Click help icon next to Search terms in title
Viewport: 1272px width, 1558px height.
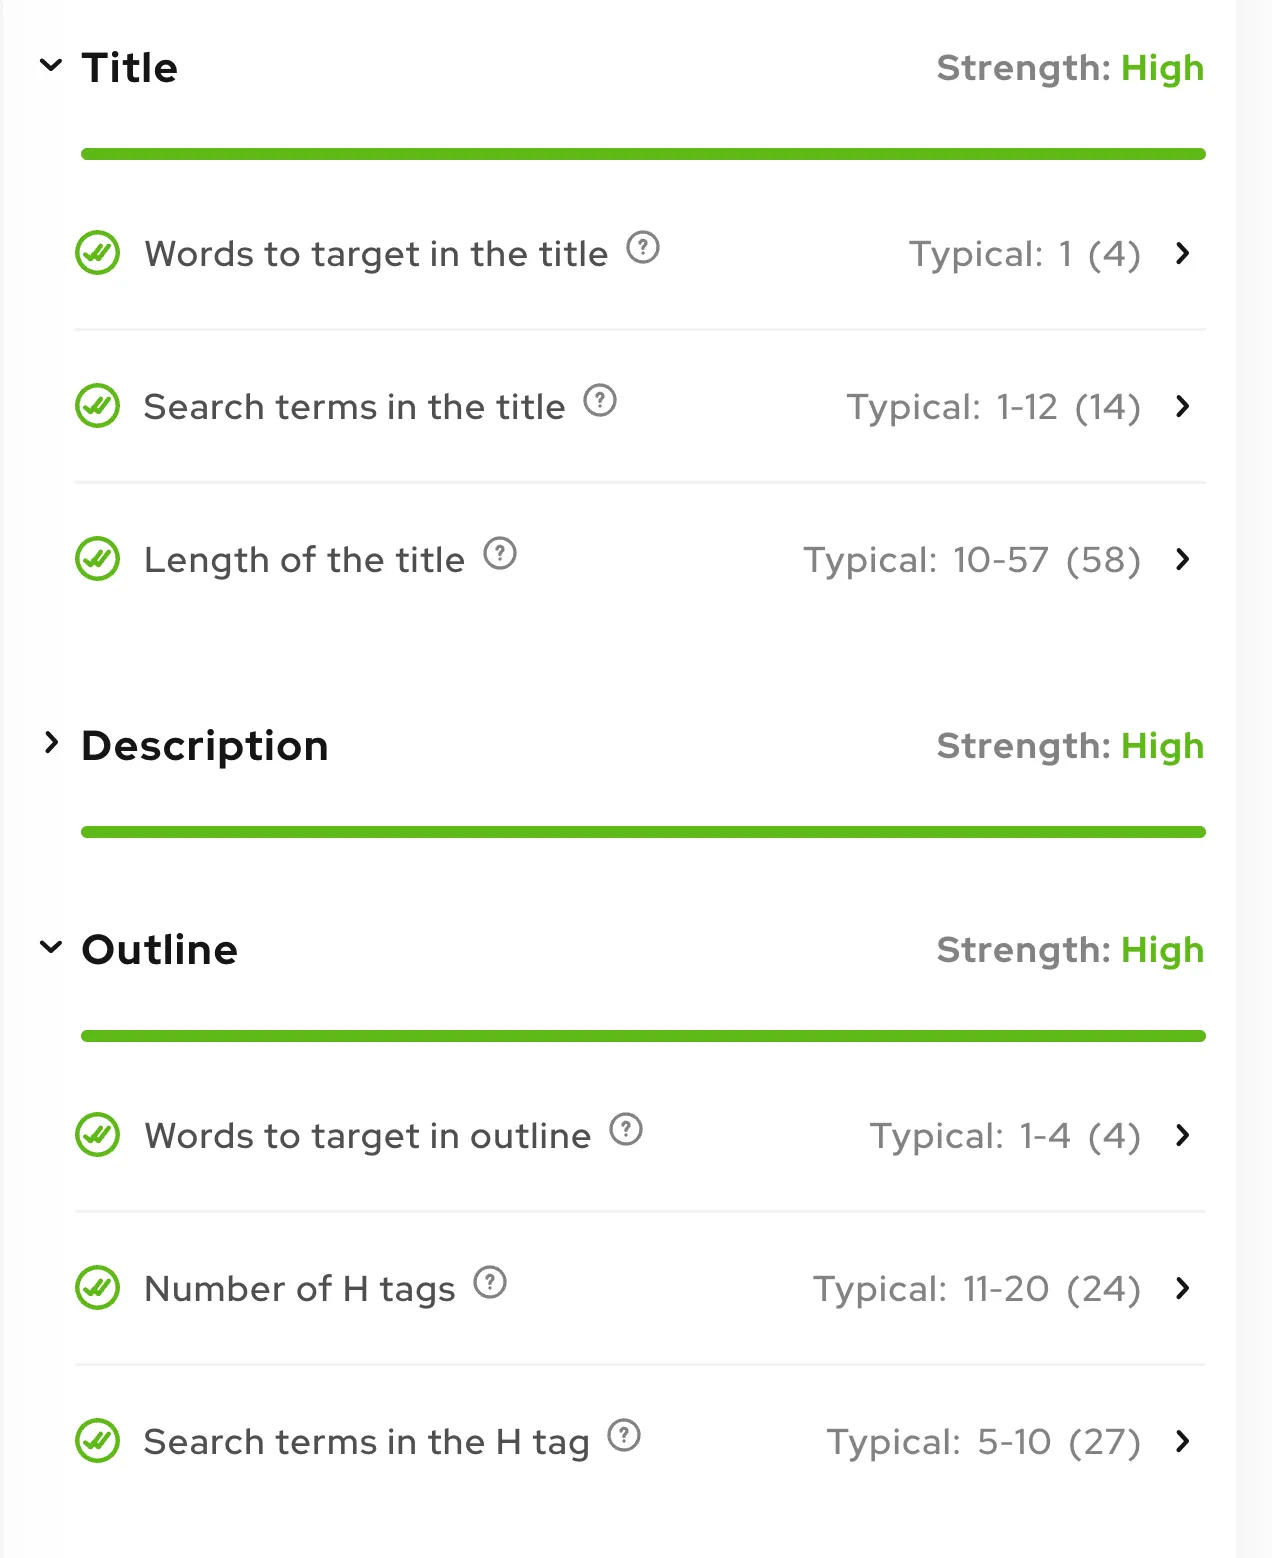tap(600, 400)
